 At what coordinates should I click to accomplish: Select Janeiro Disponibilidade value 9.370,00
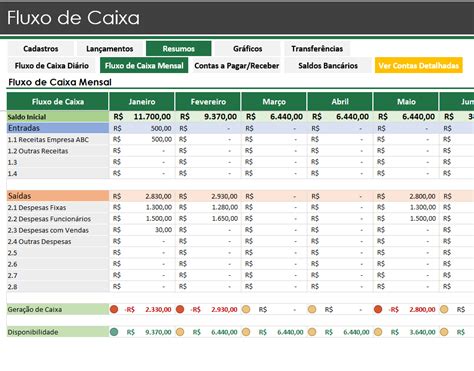pos(158,332)
